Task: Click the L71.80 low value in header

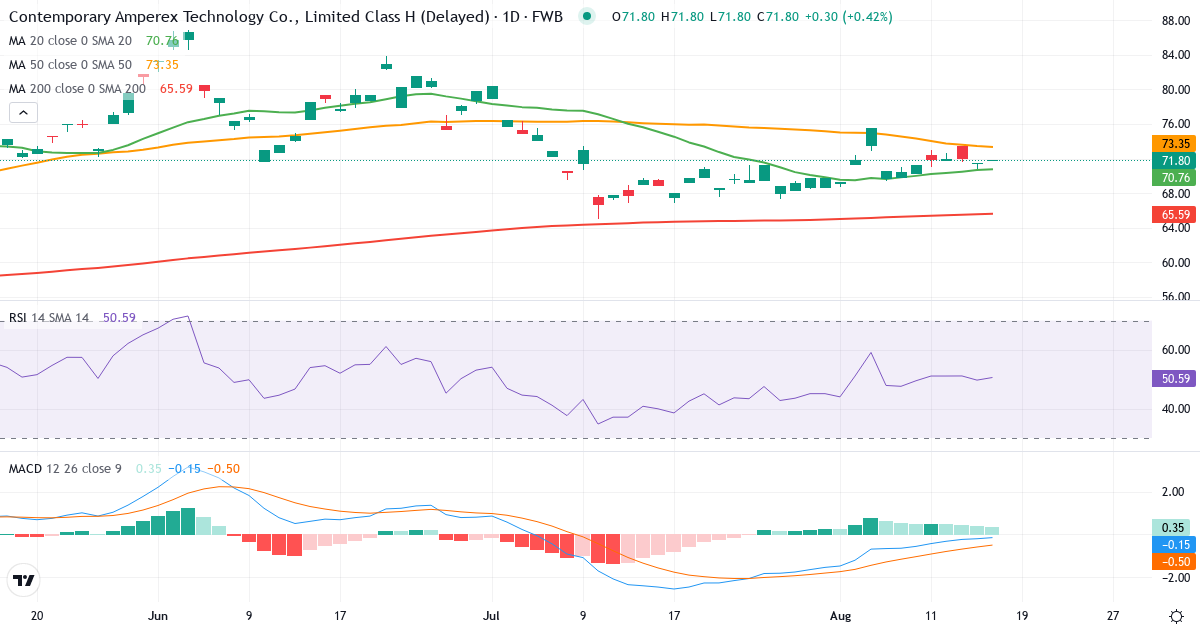Action: pos(728,17)
